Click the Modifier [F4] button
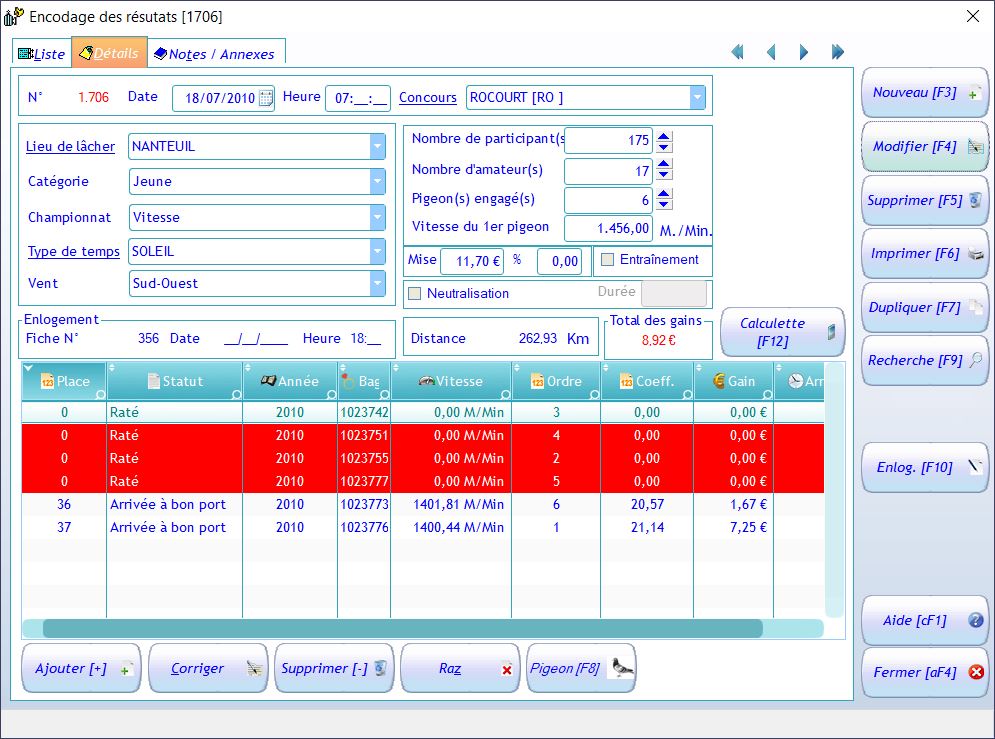995x739 pixels. coord(924,147)
